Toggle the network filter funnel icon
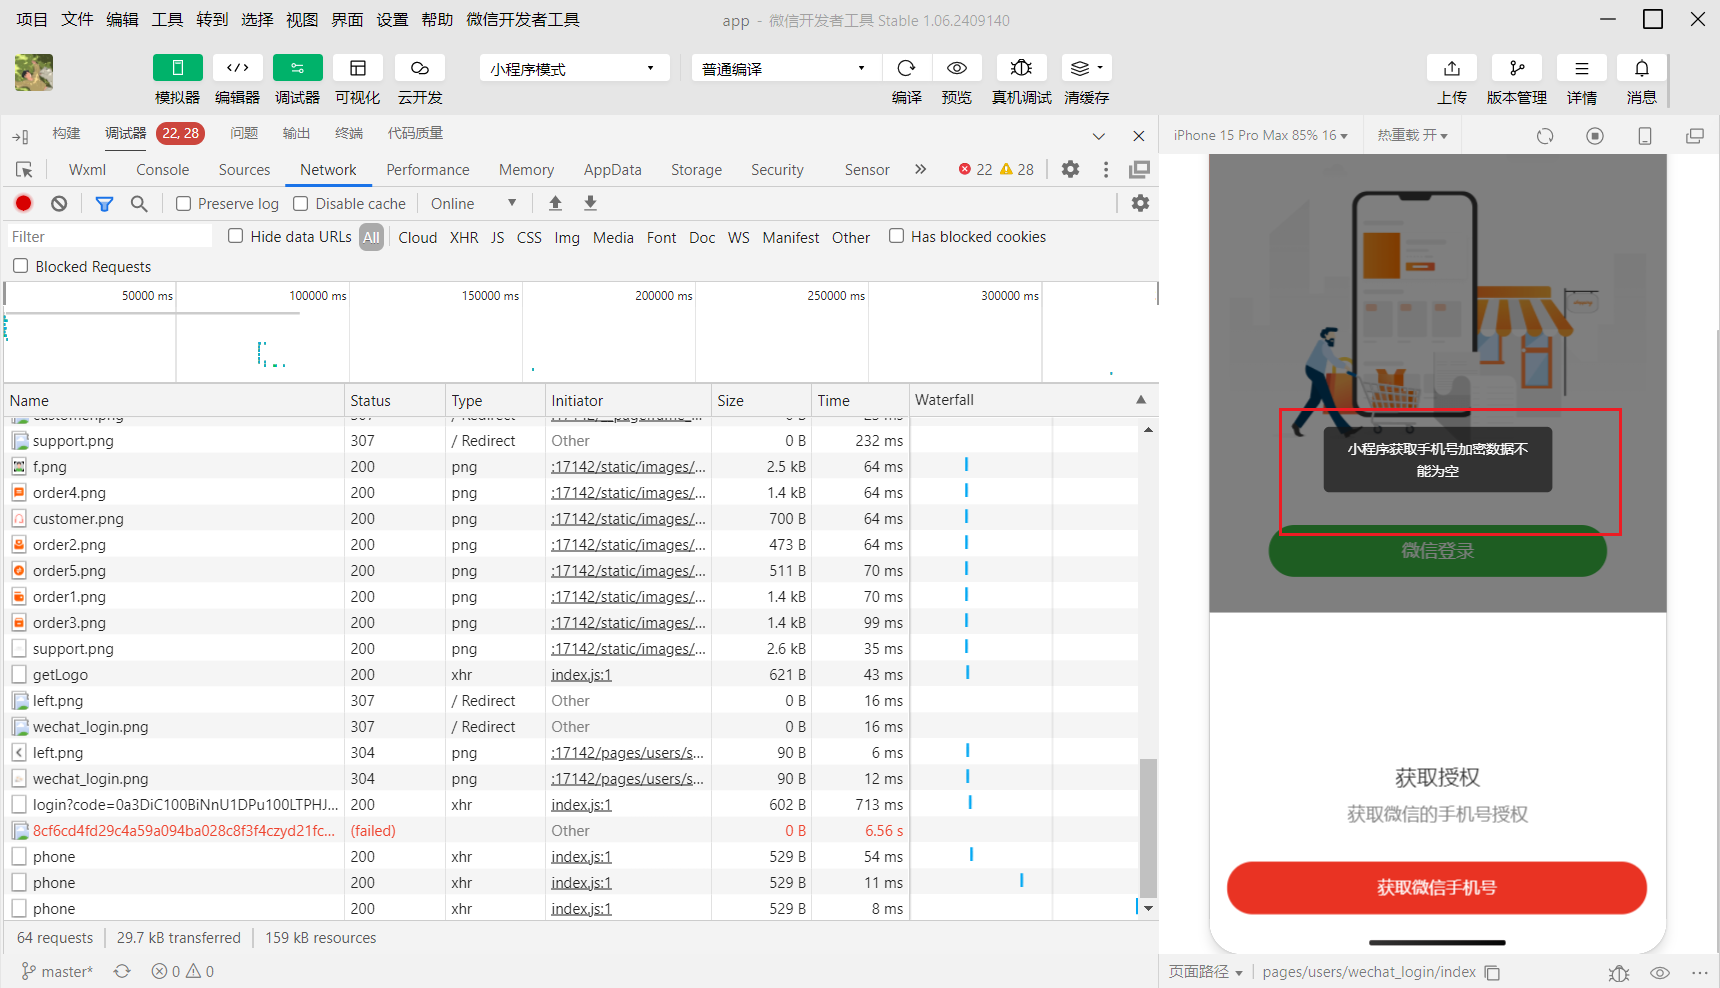This screenshot has height=988, width=1720. tap(104, 203)
